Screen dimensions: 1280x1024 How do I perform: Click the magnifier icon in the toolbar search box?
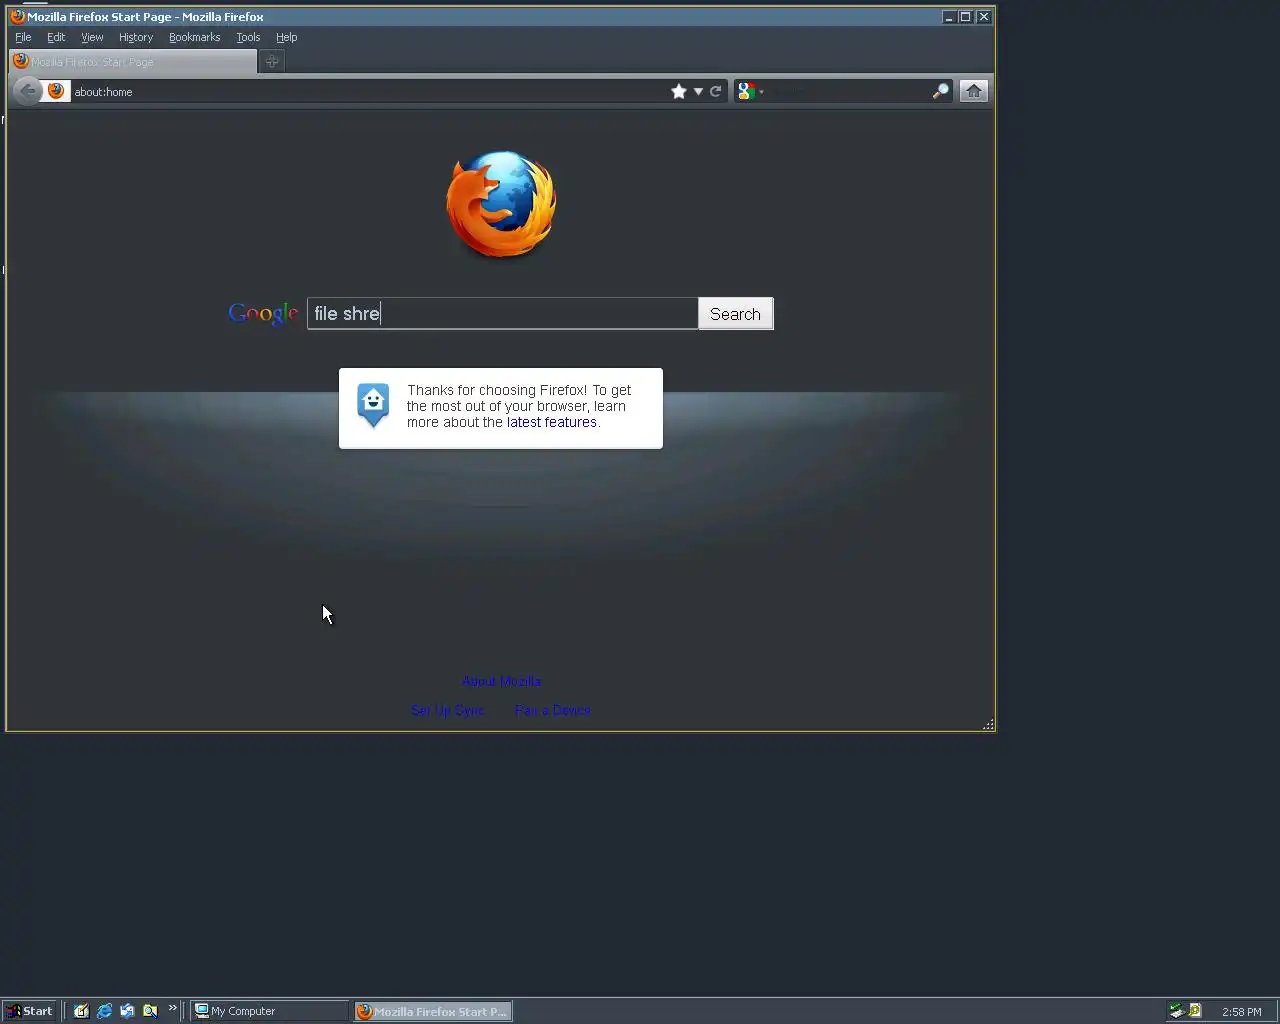pos(940,91)
